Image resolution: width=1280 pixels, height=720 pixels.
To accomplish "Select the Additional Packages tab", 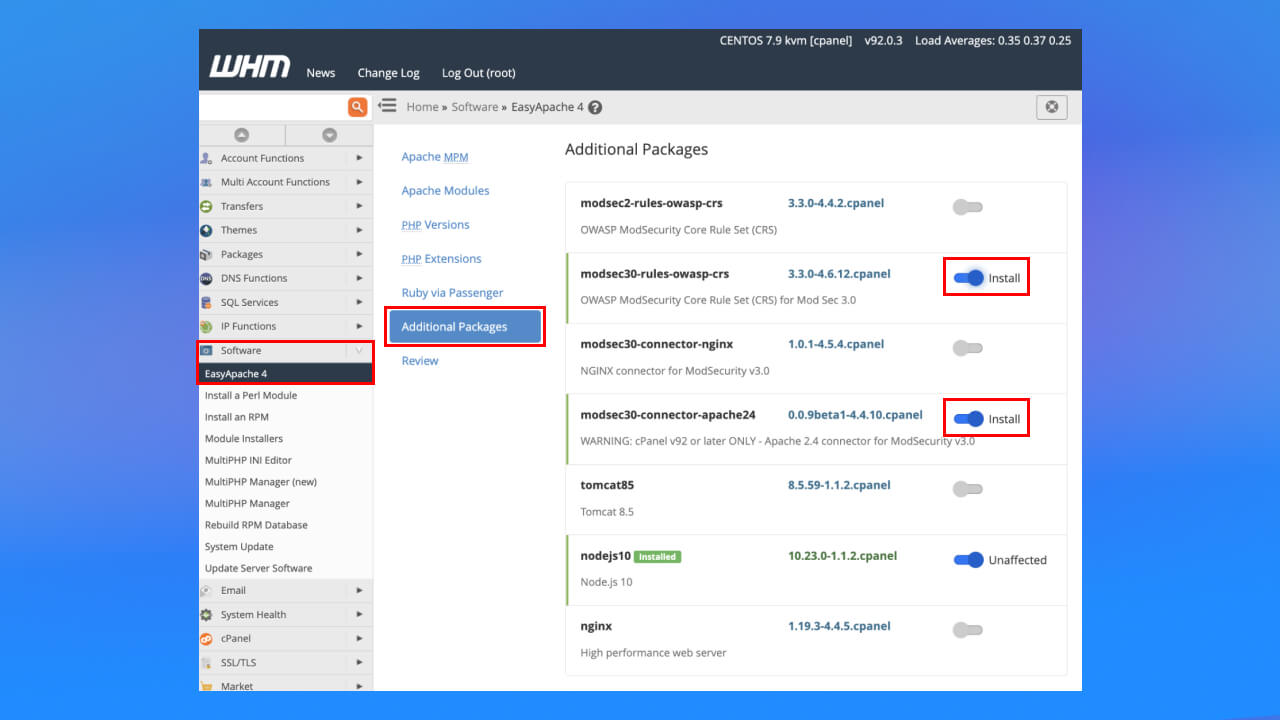I will (464, 327).
